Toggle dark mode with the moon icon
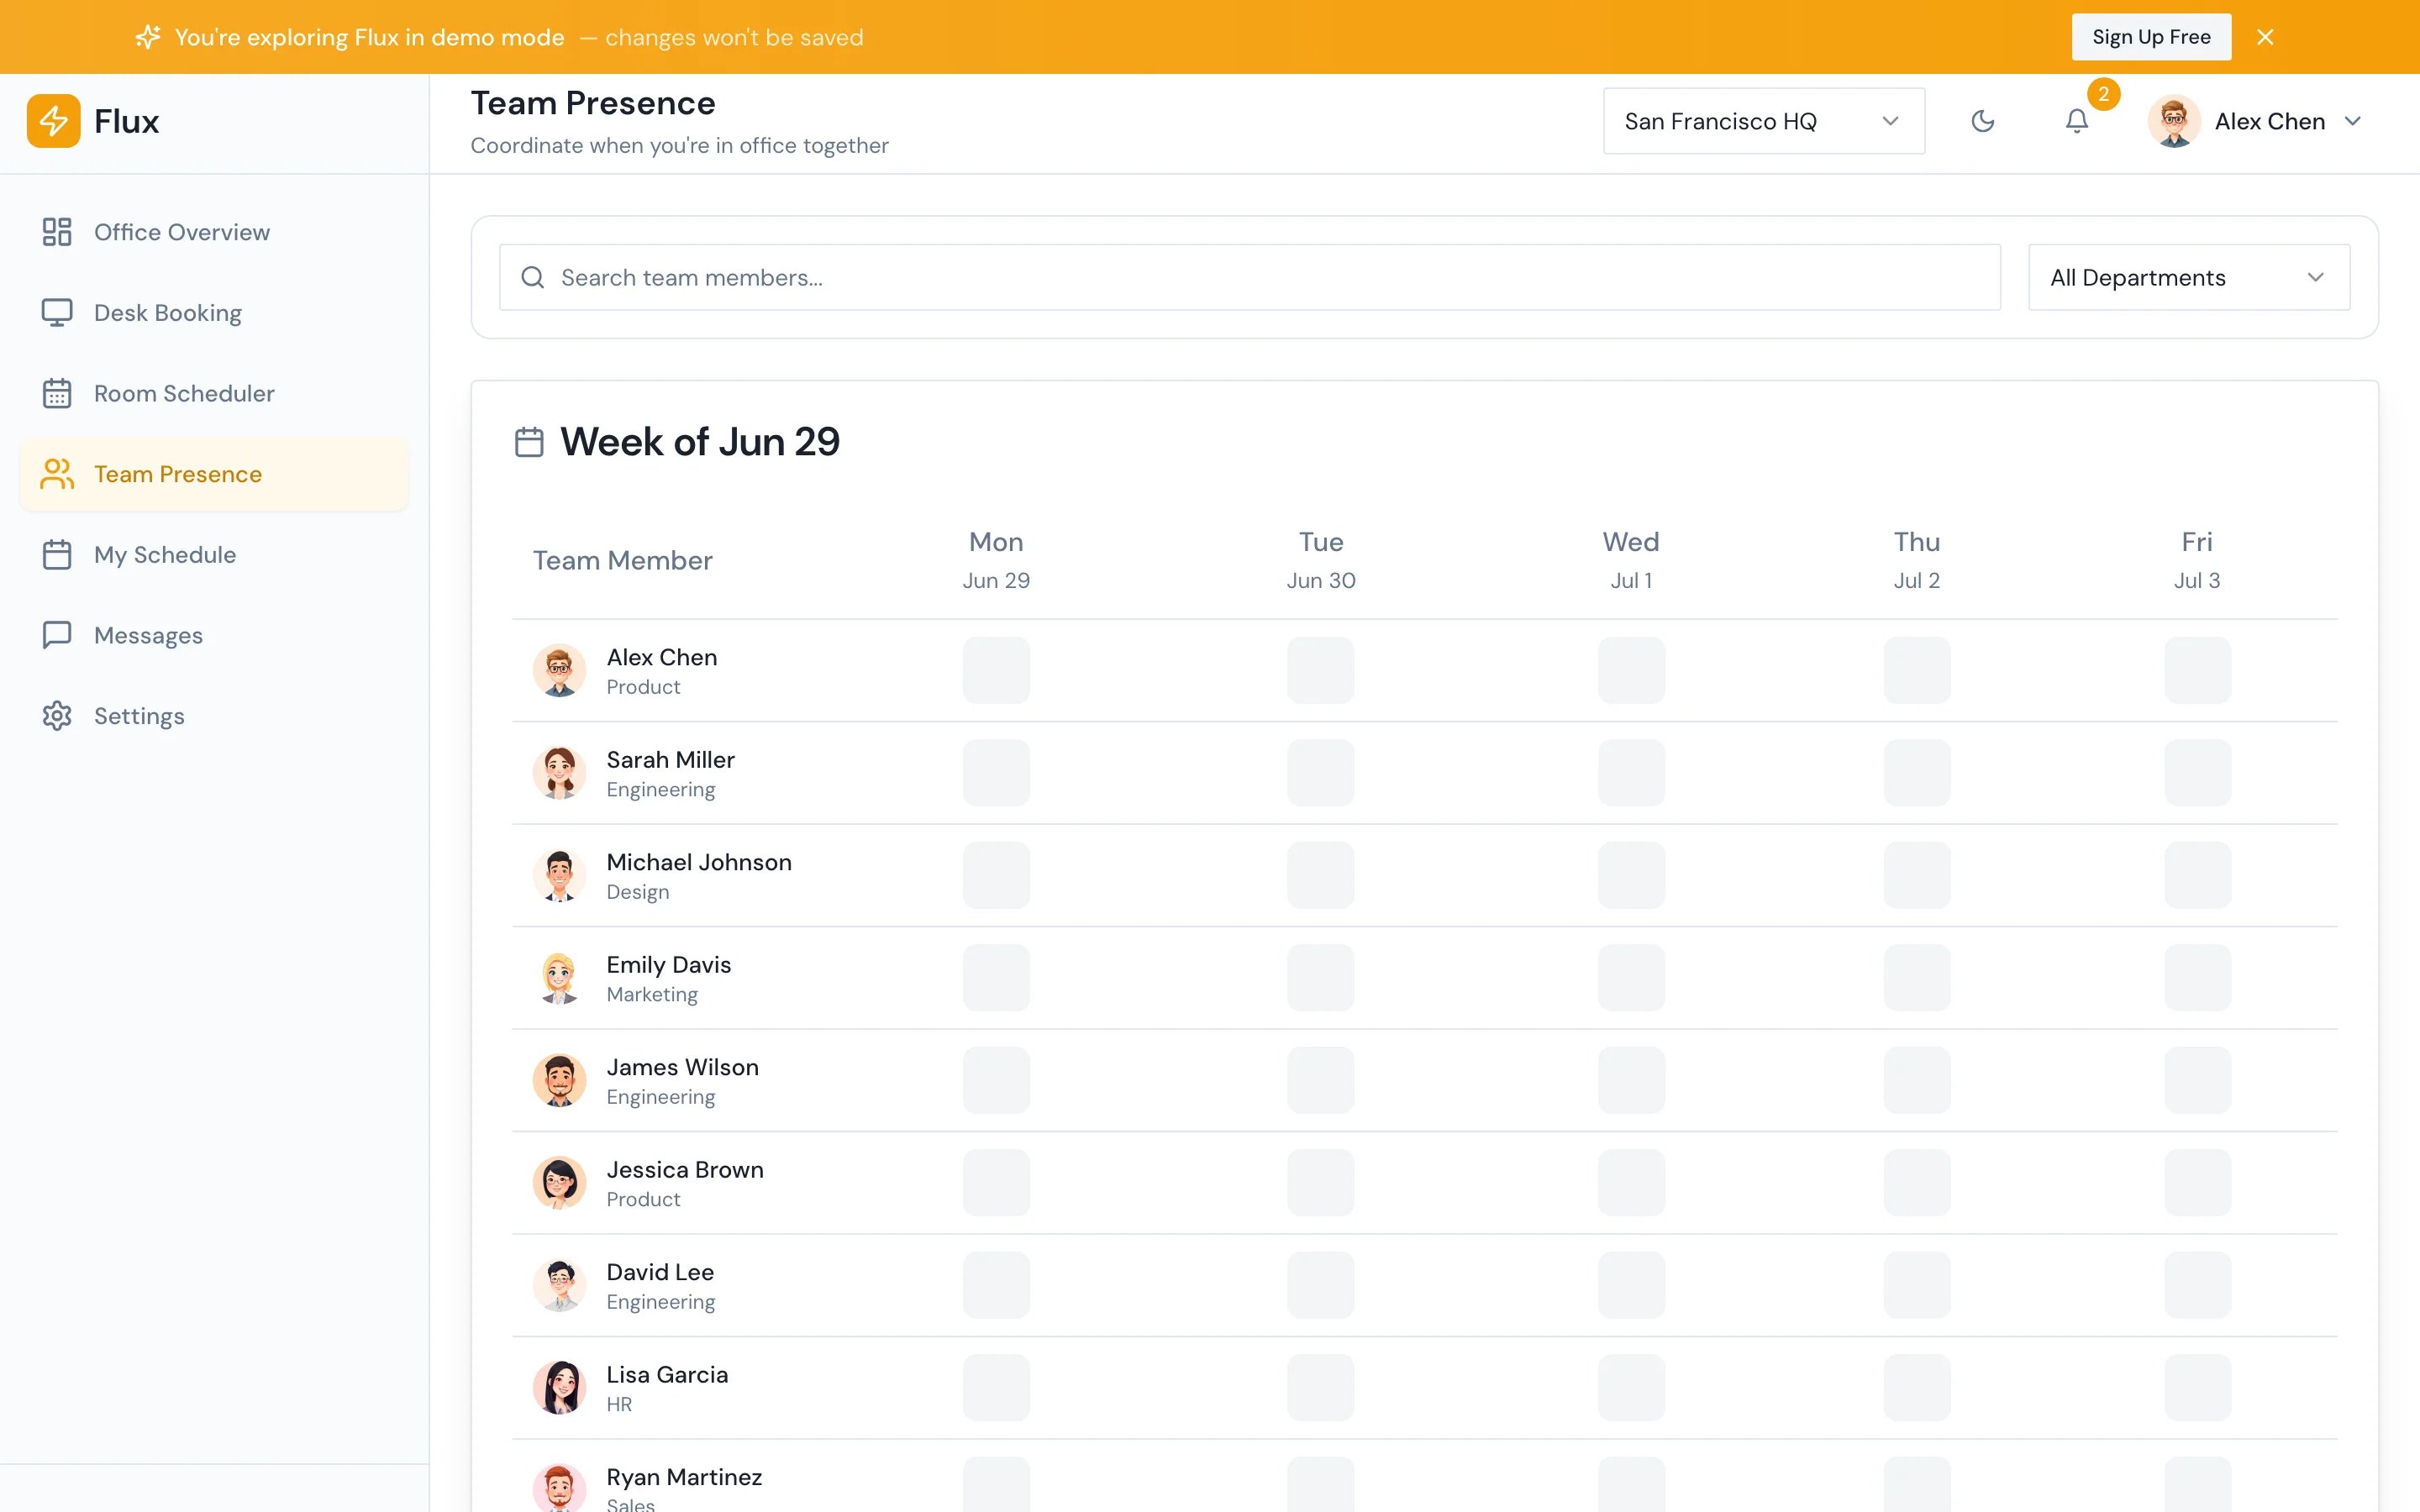2420x1512 pixels. coord(1982,121)
